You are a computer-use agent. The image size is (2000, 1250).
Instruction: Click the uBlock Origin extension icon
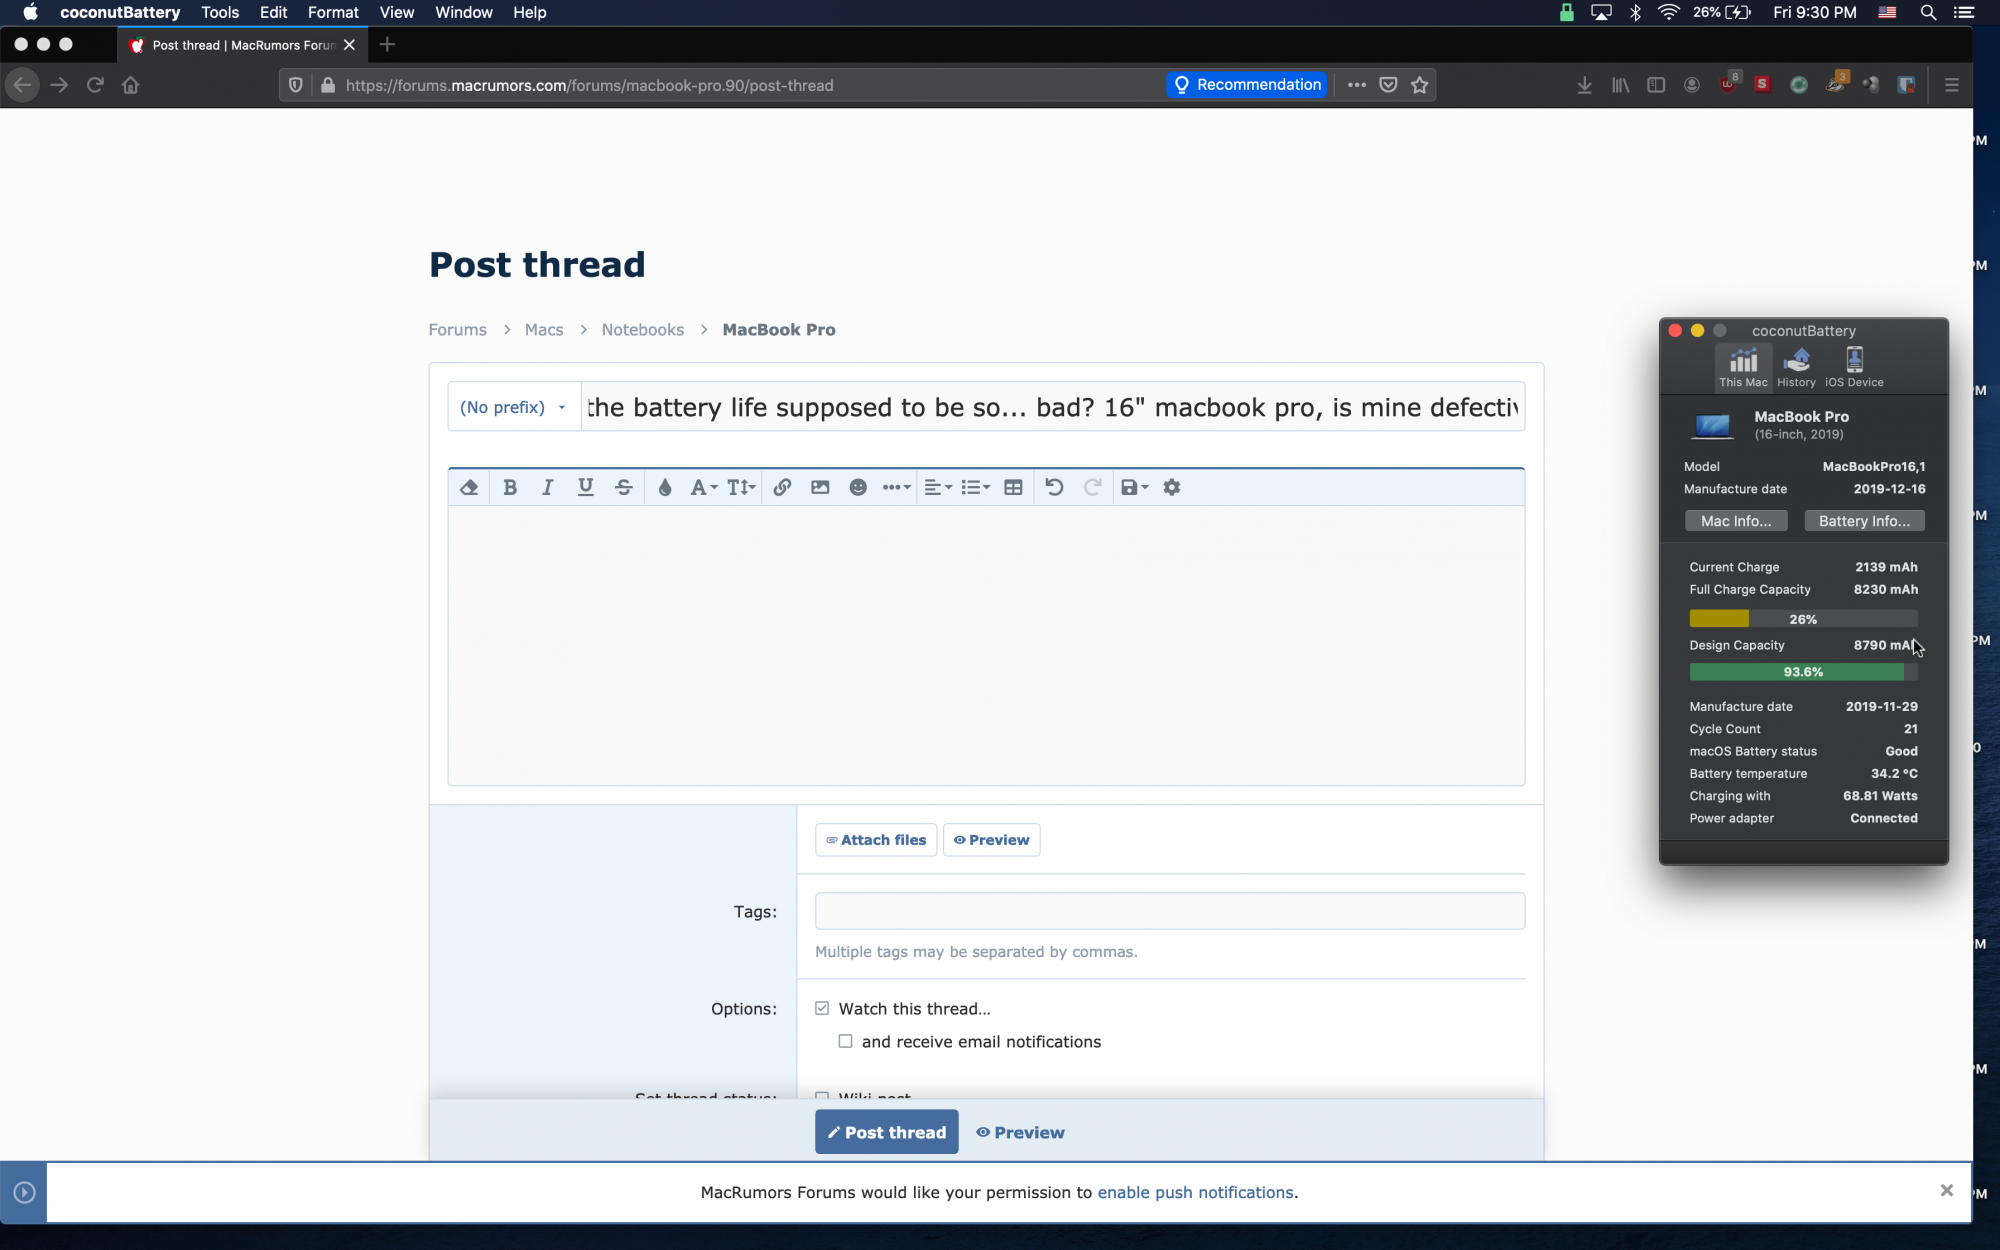tap(1728, 84)
